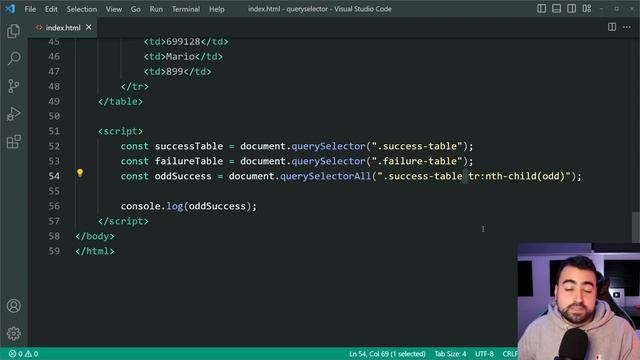This screenshot has width=640, height=360.
Task: Open the editor More Actions ellipsis
Action: pos(627,27)
